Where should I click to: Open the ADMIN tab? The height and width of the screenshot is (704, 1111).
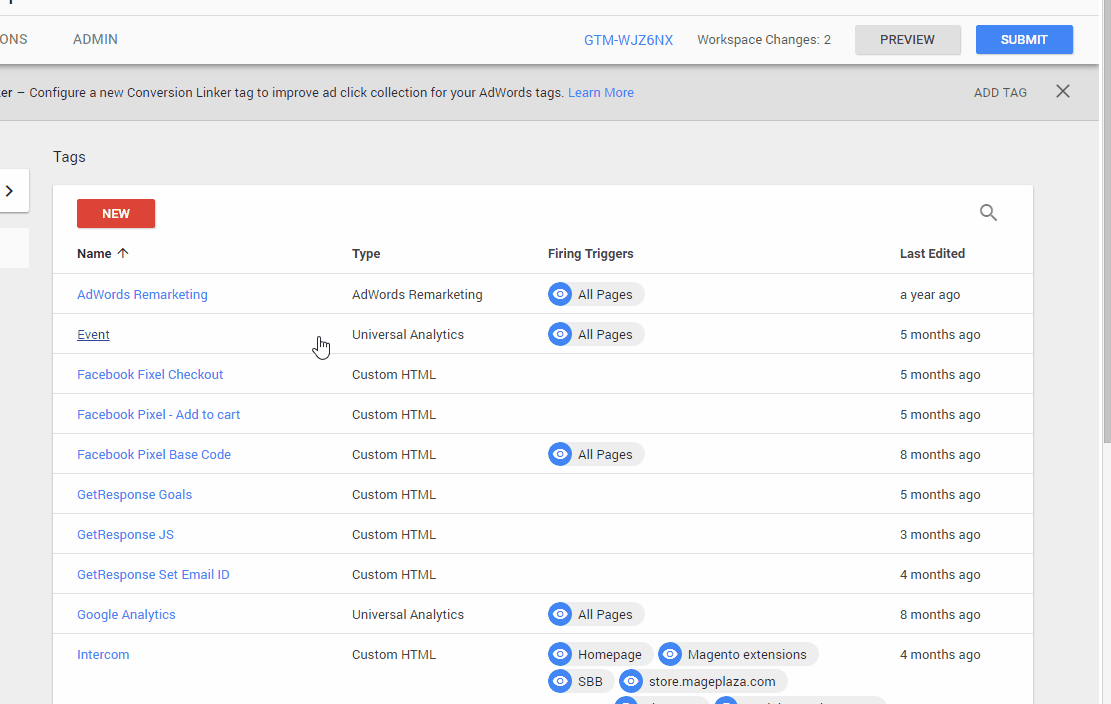click(x=95, y=40)
